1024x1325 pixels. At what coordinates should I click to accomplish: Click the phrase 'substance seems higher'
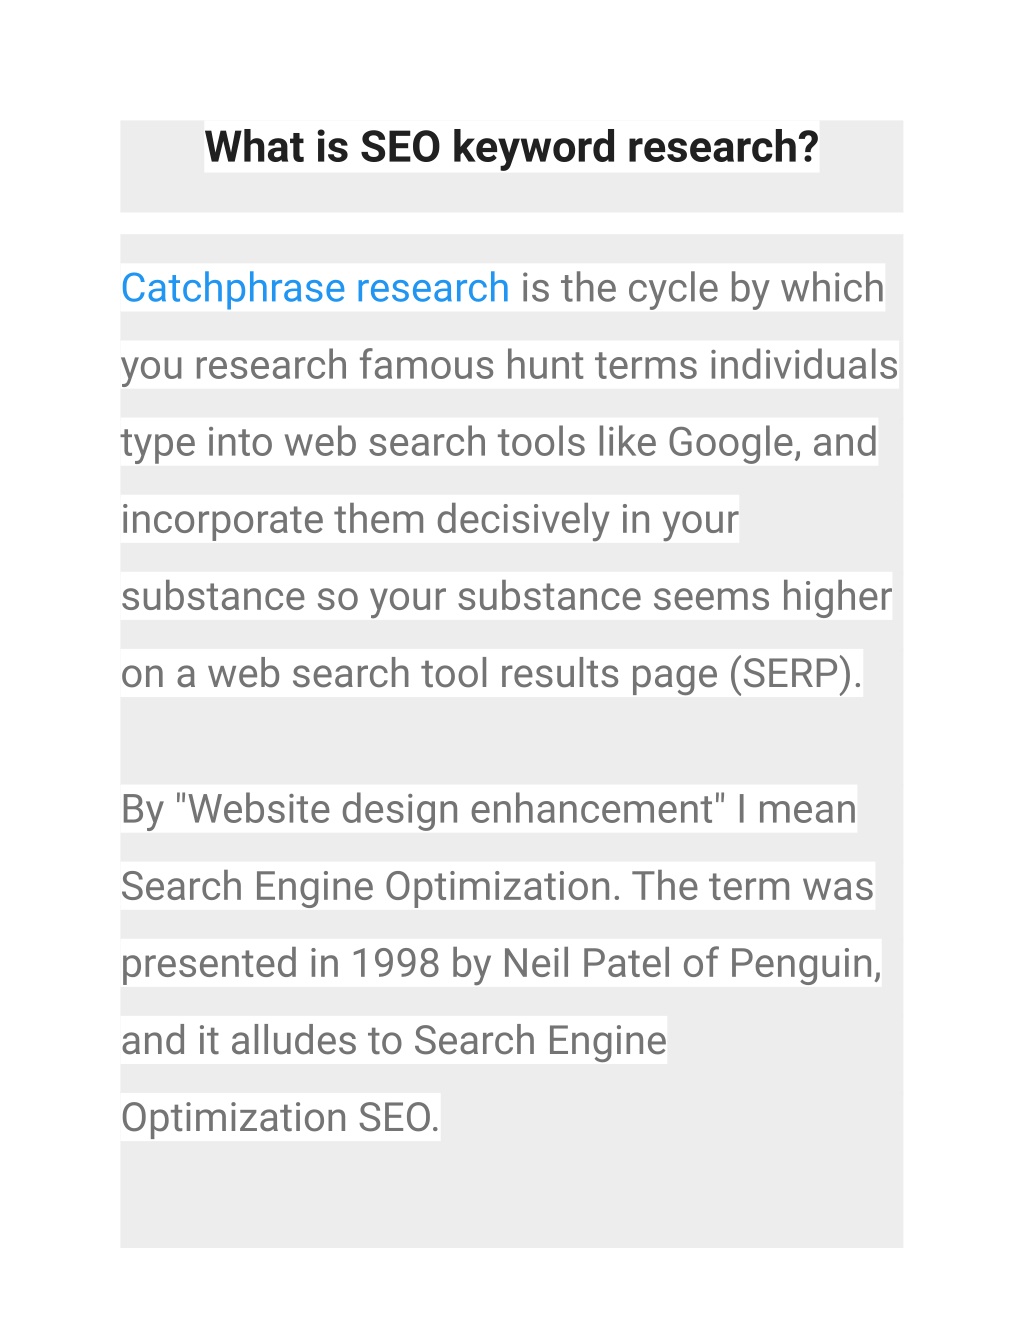[x=674, y=597]
